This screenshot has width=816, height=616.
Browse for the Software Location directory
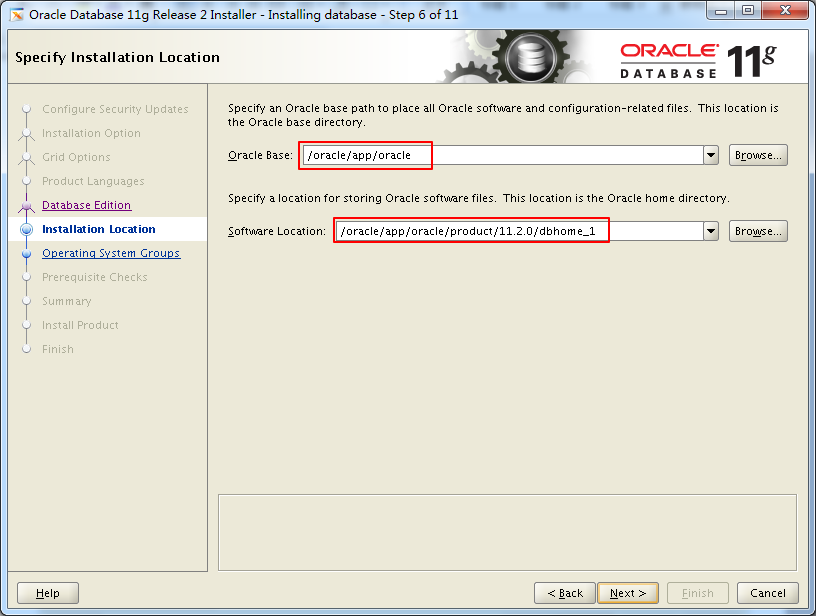758,231
